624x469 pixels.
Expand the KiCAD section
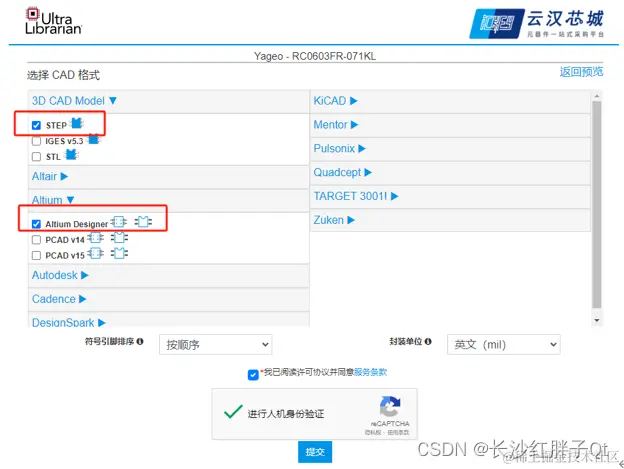coord(335,101)
